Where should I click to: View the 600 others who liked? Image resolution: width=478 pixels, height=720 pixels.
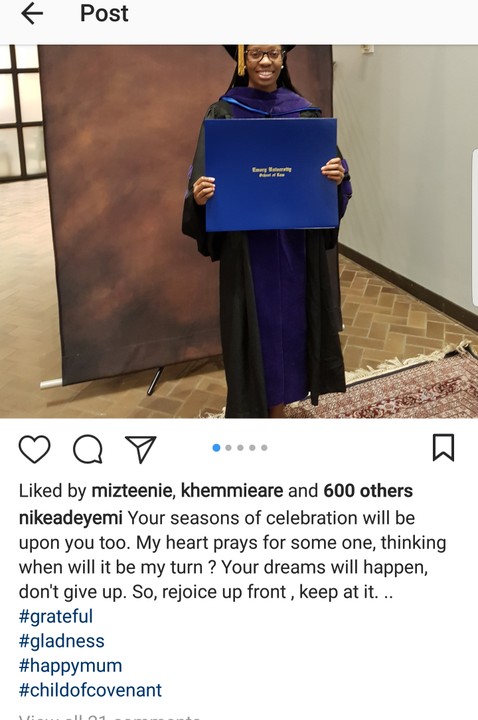(368, 491)
